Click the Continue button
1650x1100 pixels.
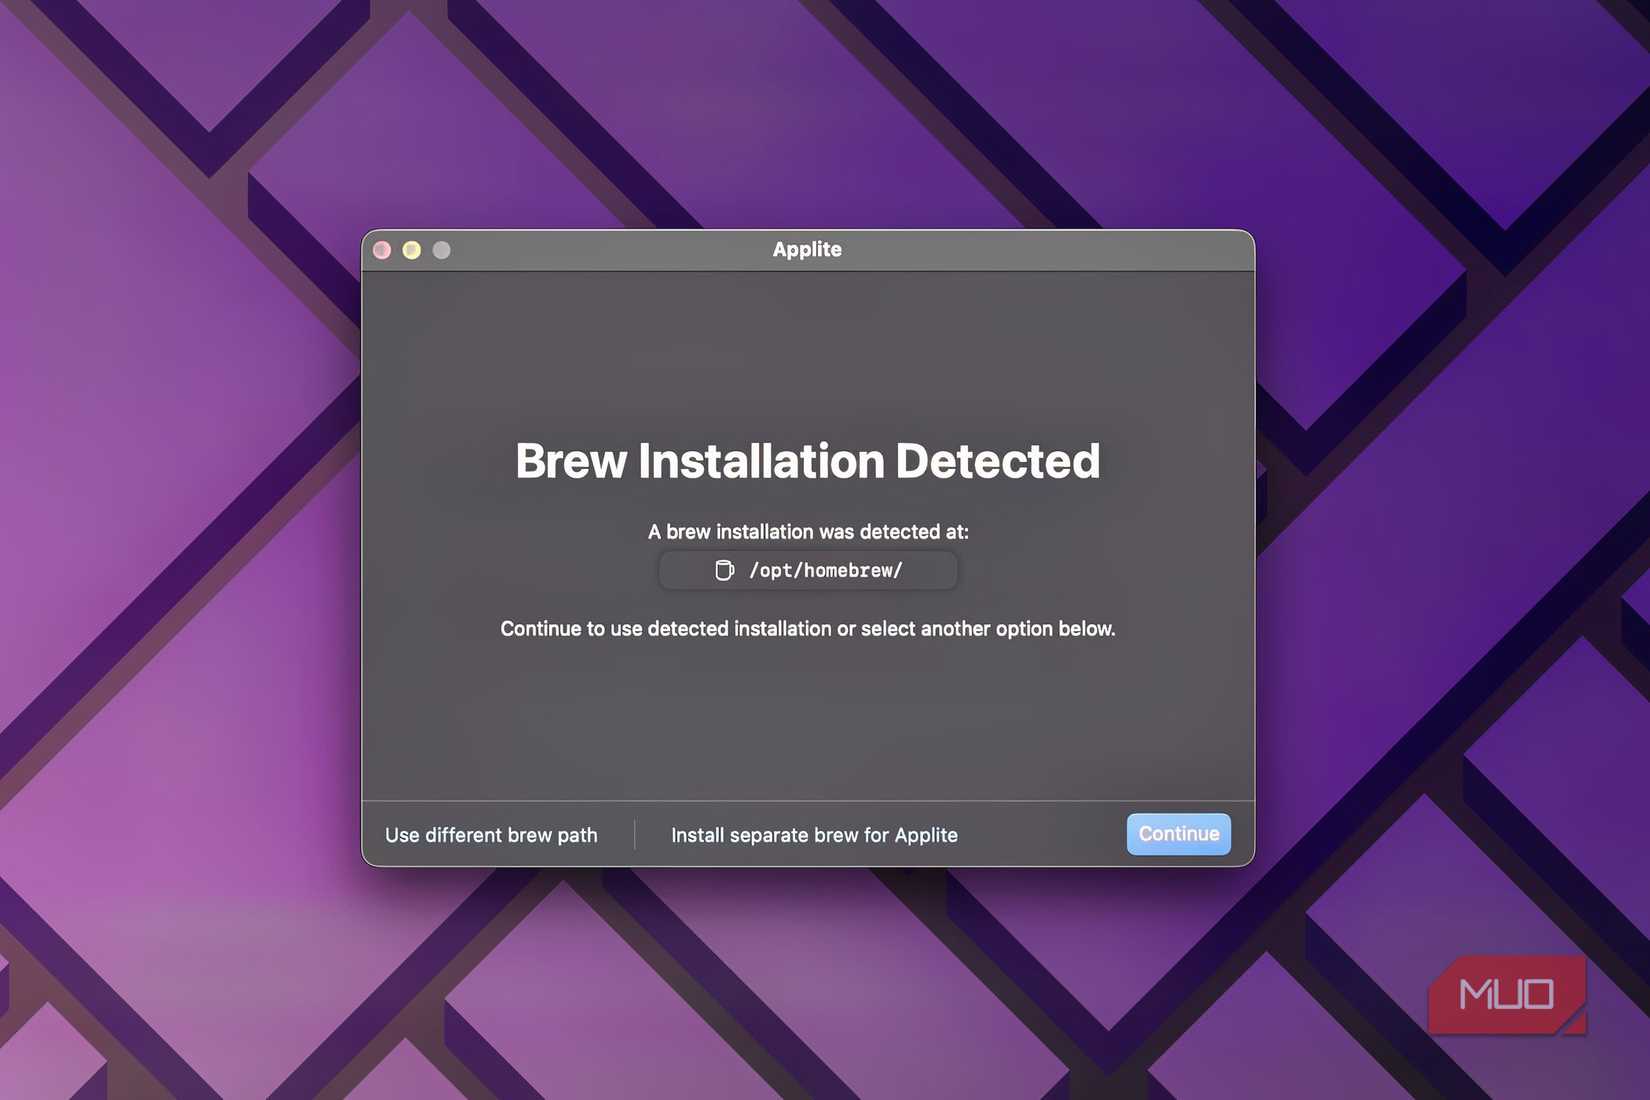coord(1178,834)
